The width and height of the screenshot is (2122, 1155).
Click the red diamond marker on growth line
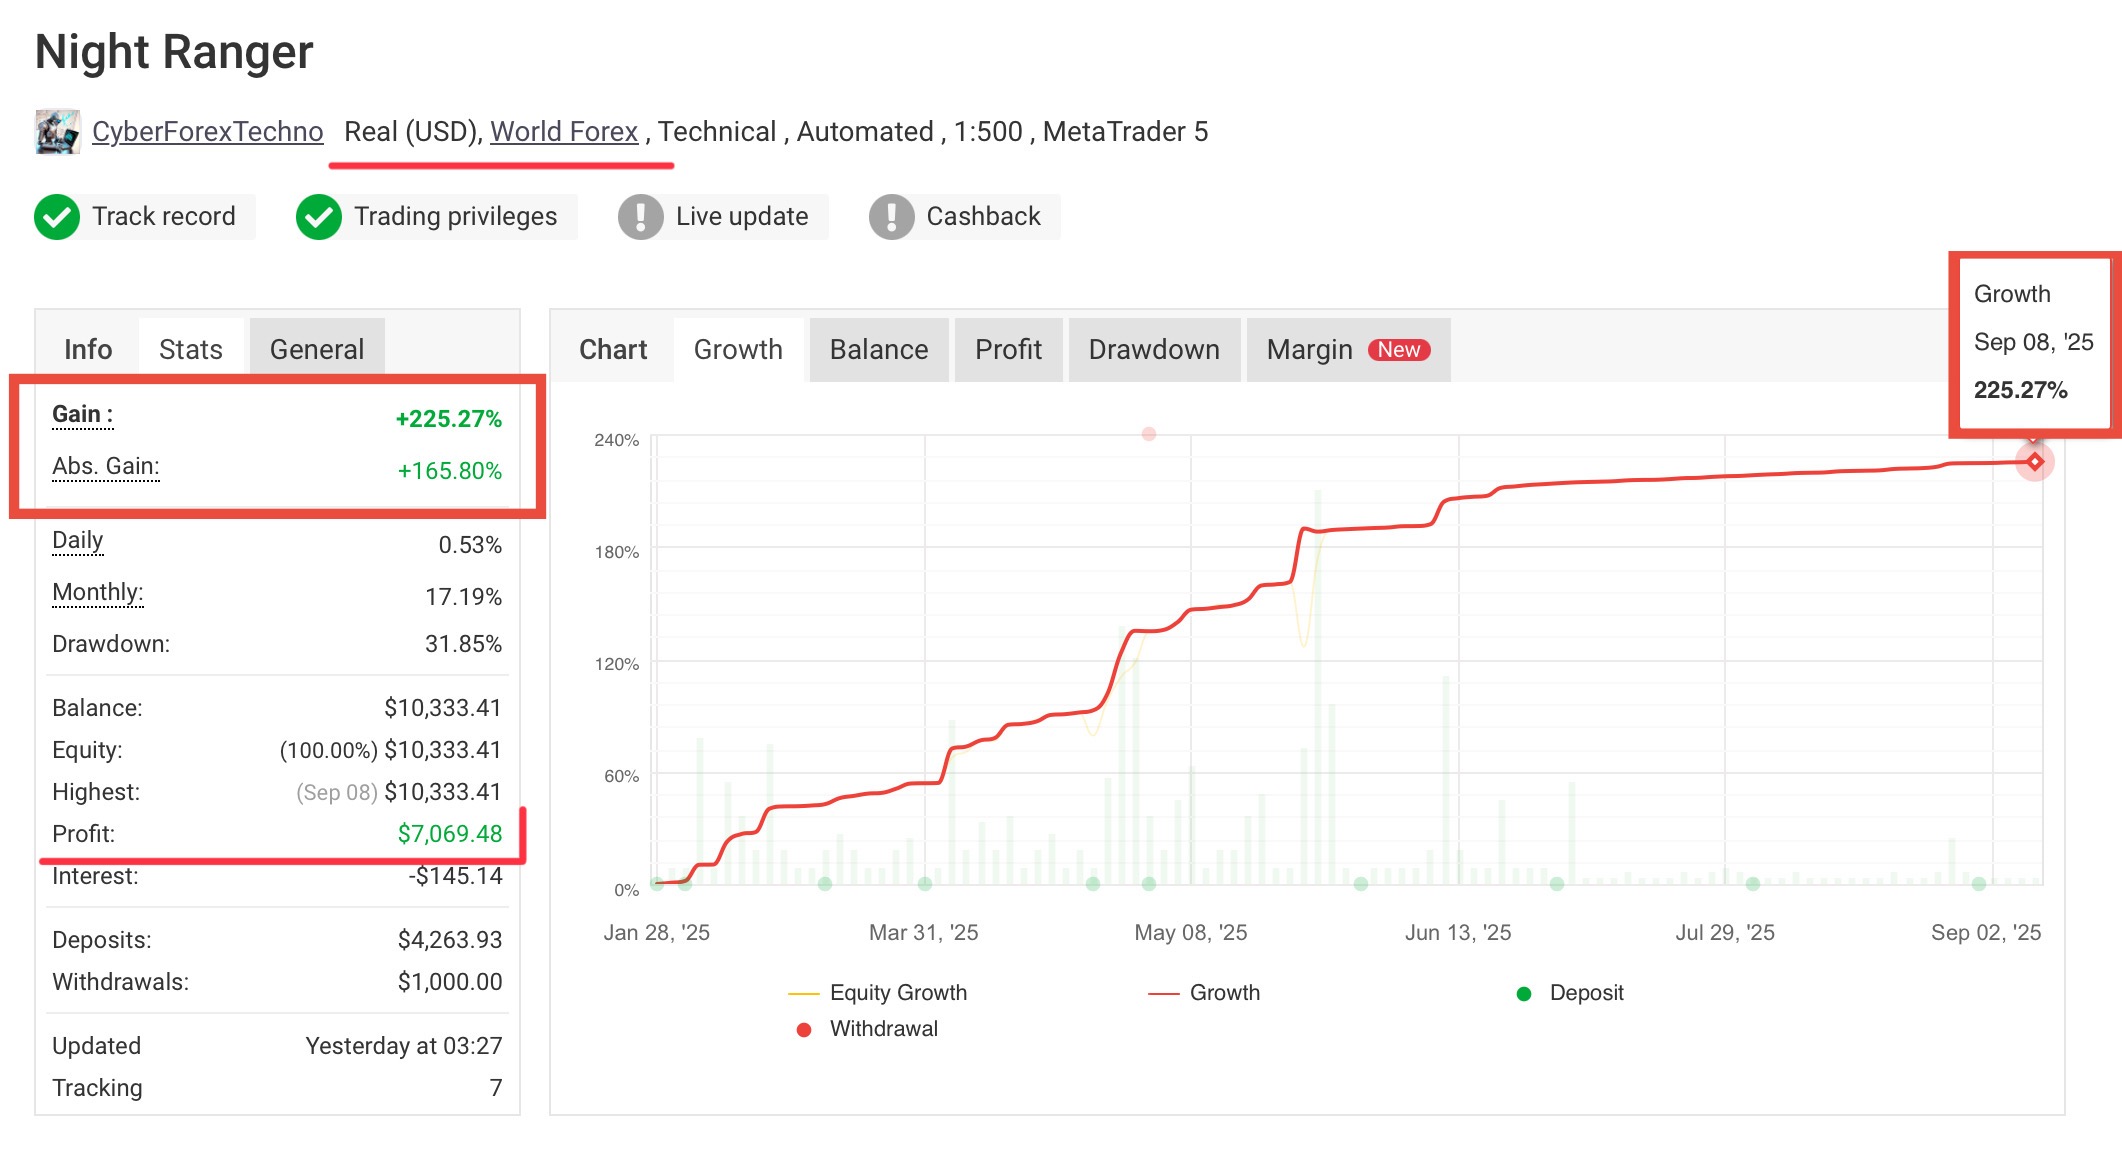tap(2034, 462)
